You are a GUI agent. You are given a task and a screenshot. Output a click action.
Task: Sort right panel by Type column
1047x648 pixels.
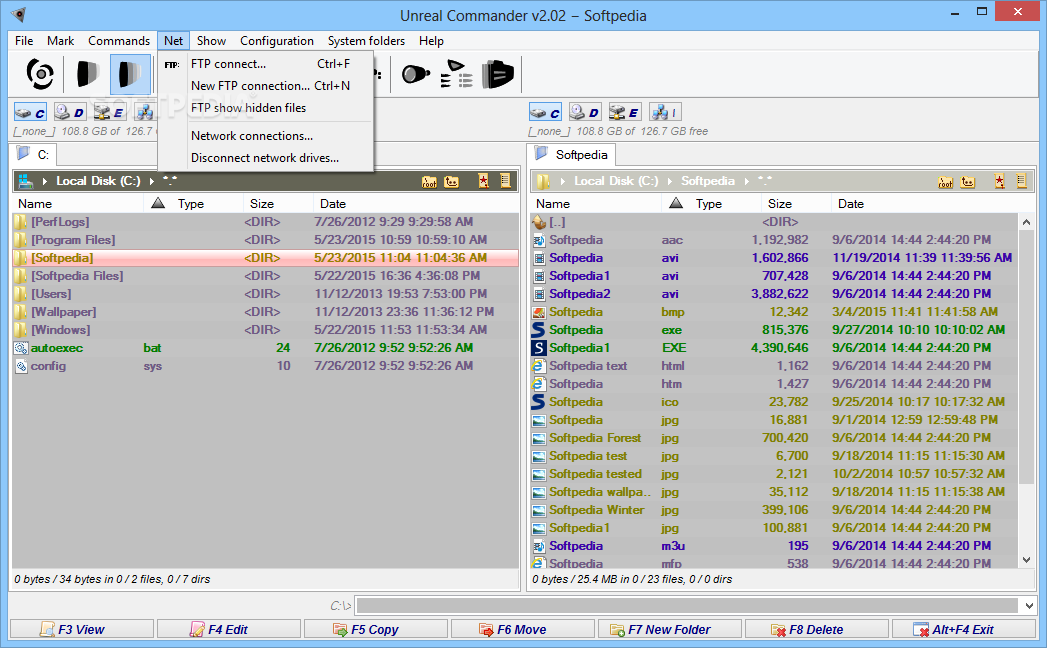(x=711, y=204)
